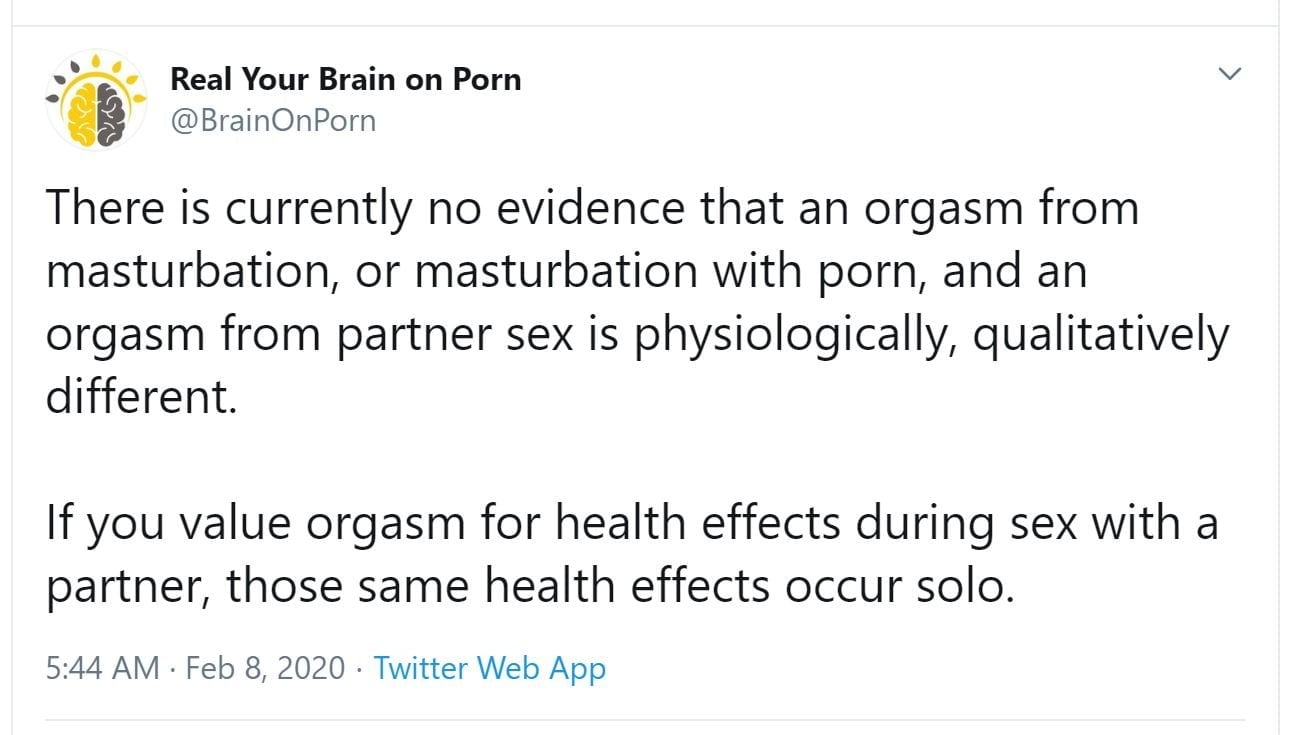Click the line starting "masturbation, or masturbation"
The height and width of the screenshot is (735, 1293).
(x=566, y=272)
